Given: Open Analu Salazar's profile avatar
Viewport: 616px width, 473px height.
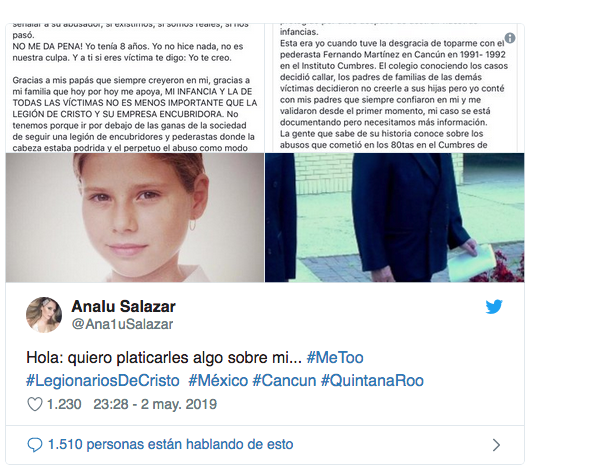Looking at the screenshot, I should click(44, 315).
